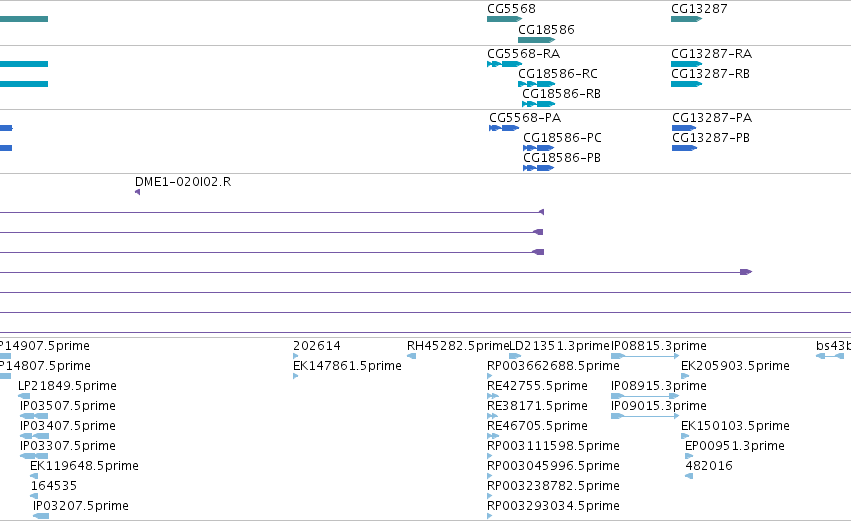Click EST label LD21351.3prime

tap(560, 346)
